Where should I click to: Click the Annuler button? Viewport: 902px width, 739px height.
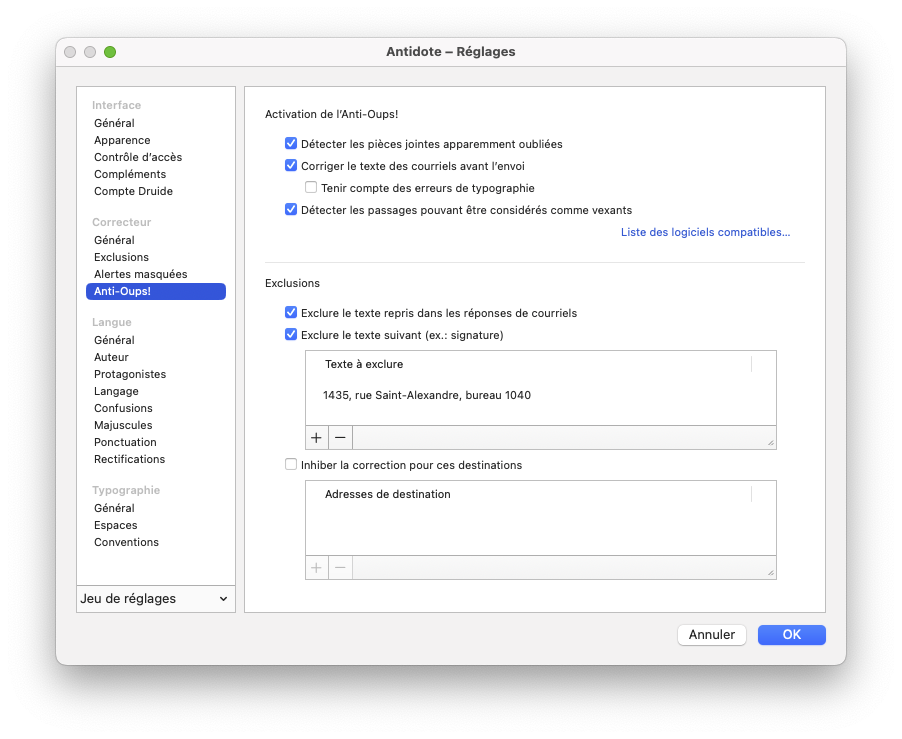712,635
